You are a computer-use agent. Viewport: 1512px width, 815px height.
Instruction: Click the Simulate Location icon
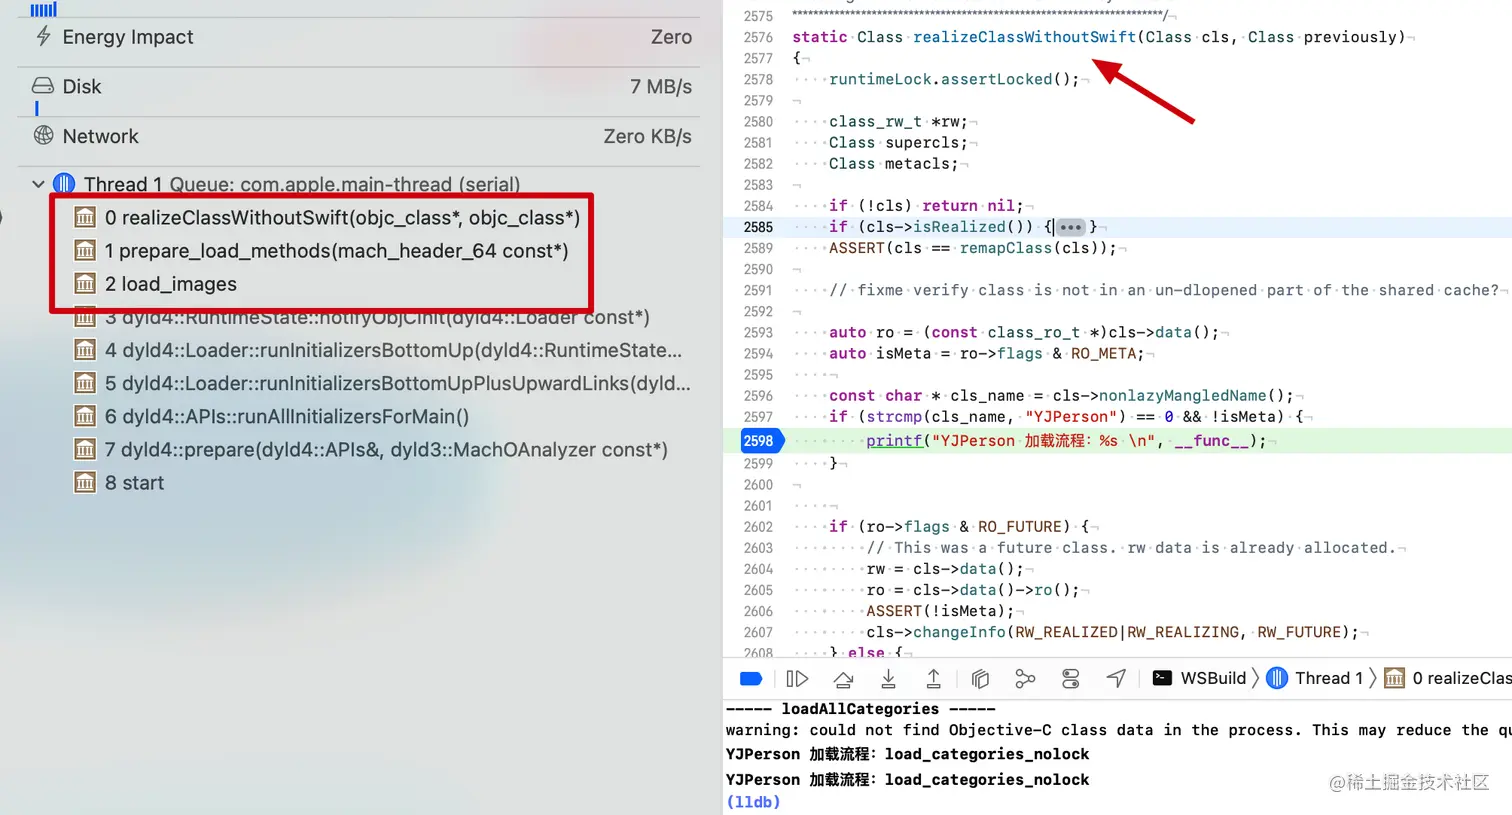(x=1116, y=678)
